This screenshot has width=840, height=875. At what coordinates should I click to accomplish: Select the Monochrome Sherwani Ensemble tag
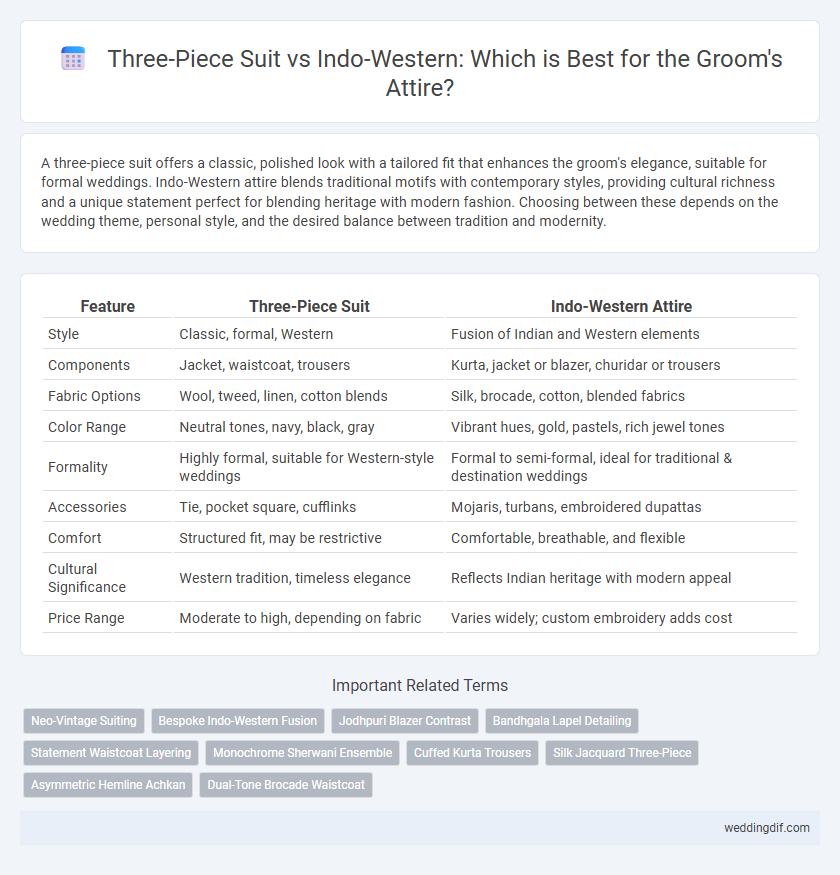coord(303,752)
